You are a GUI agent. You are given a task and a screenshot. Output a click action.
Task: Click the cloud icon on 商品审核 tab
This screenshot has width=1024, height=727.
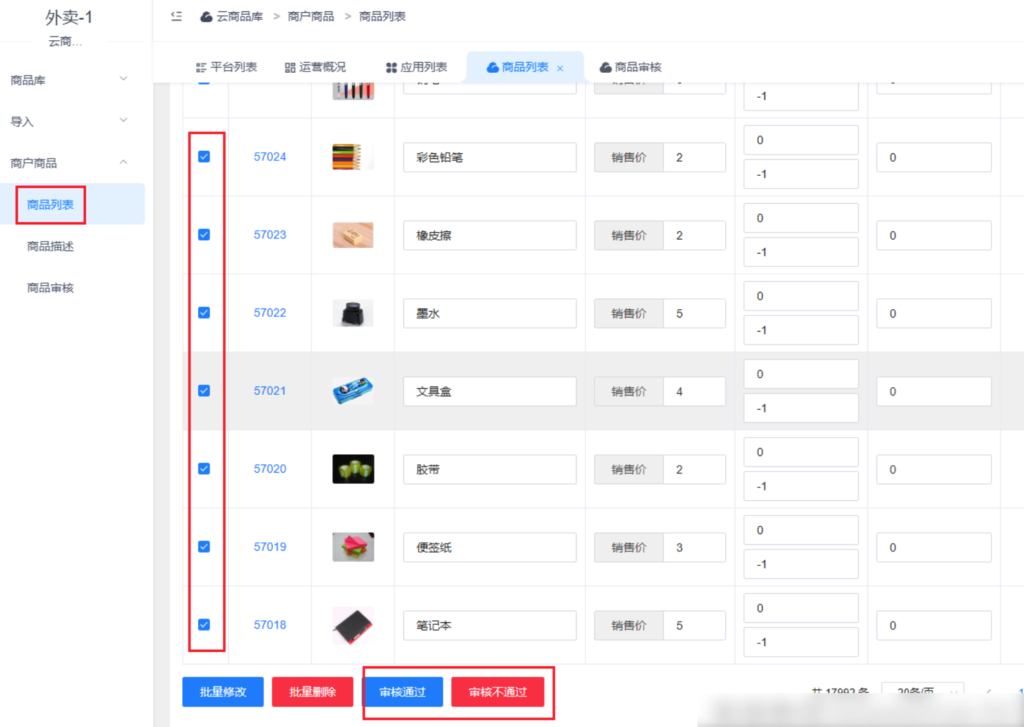tap(604, 67)
